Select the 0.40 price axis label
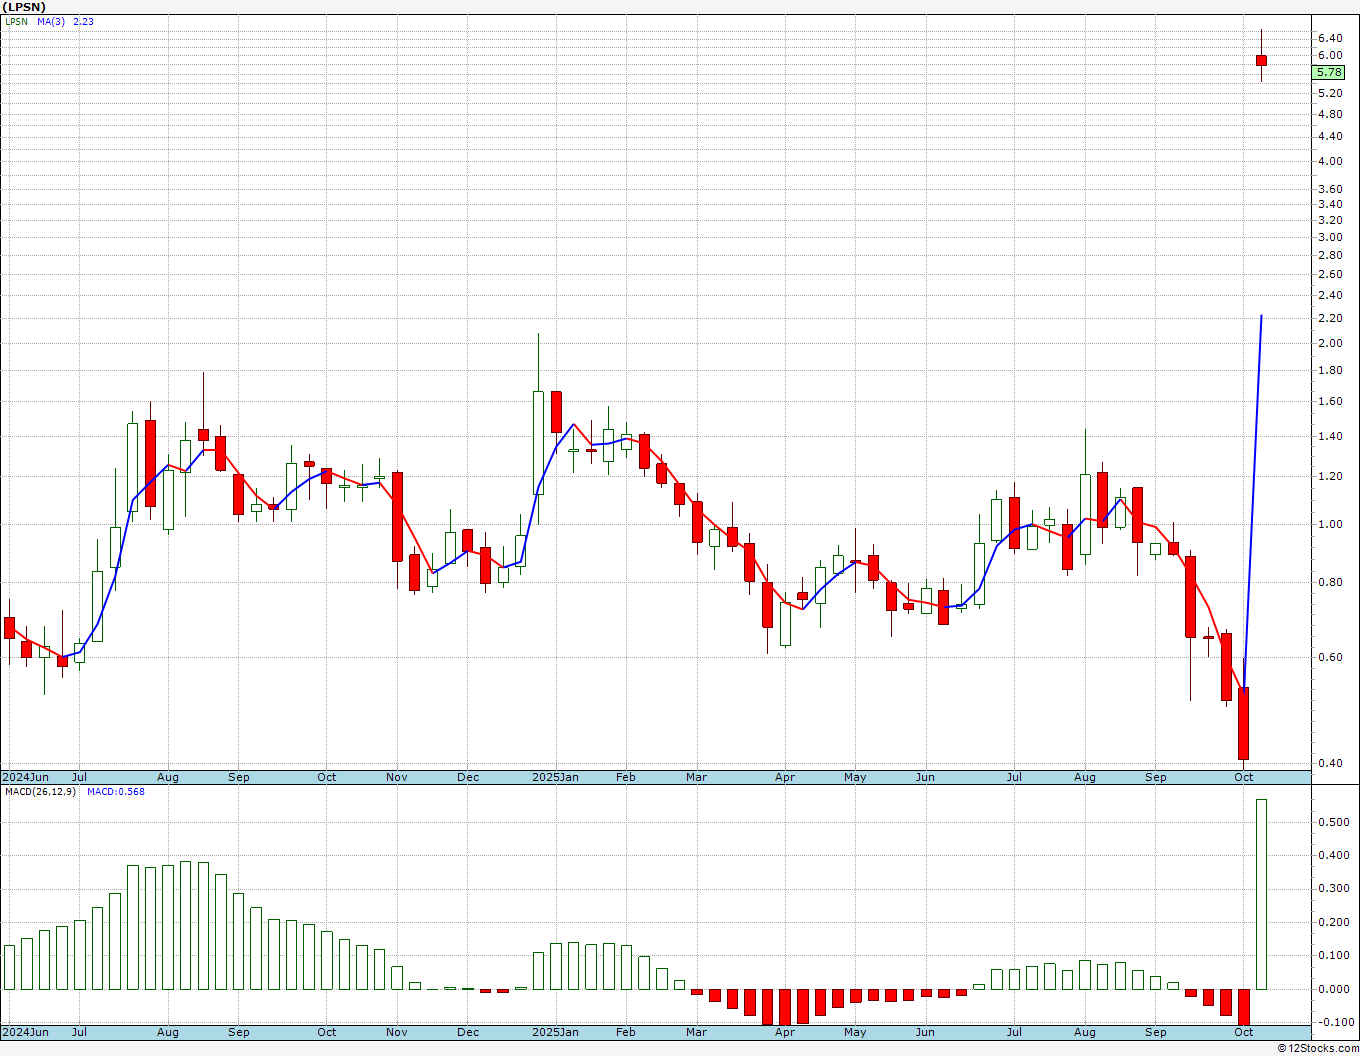Image resolution: width=1360 pixels, height=1056 pixels. [x=1330, y=763]
